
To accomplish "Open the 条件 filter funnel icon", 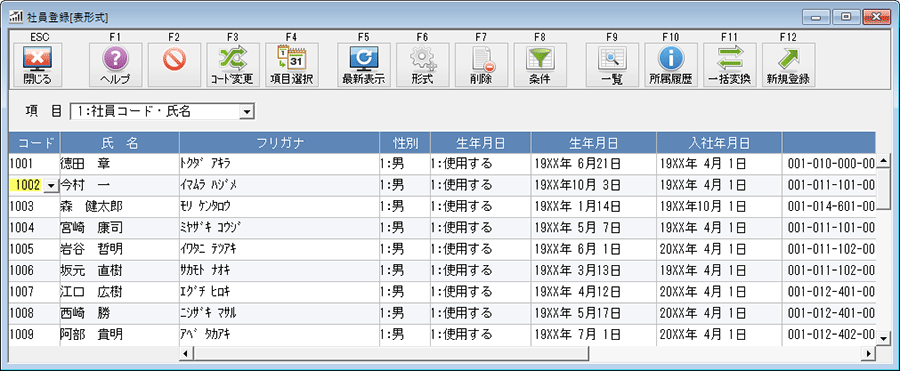I will [x=540, y=65].
